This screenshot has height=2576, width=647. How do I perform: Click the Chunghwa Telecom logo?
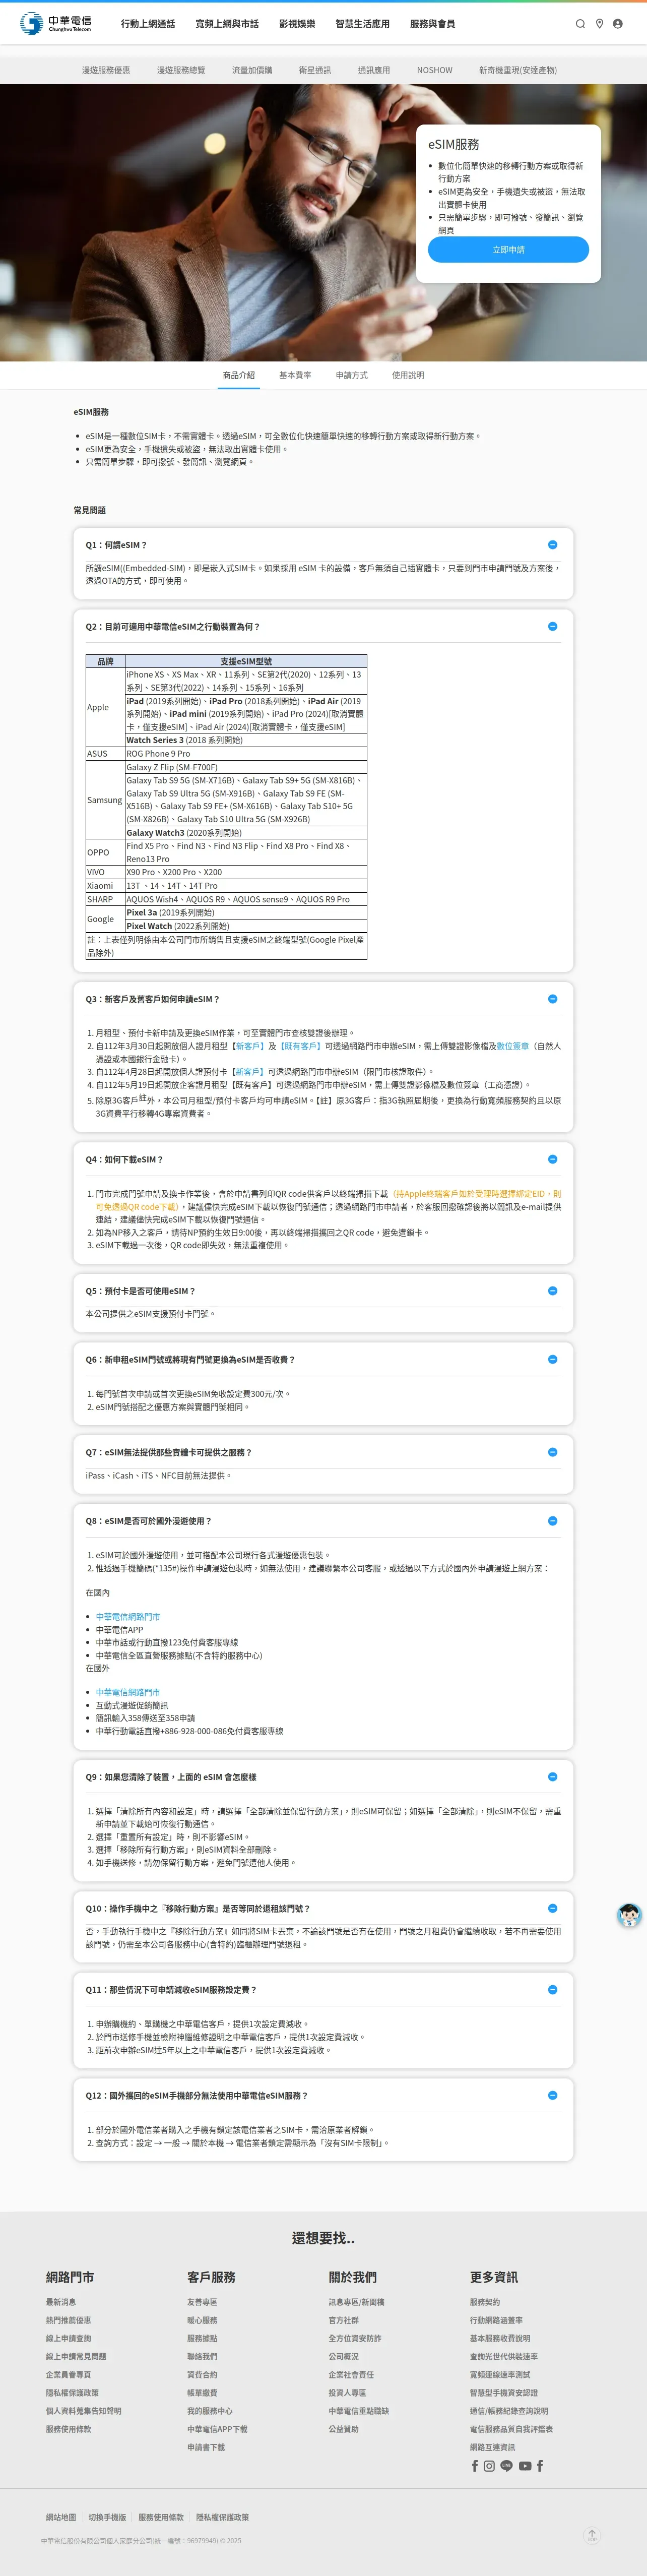pyautogui.click(x=56, y=23)
